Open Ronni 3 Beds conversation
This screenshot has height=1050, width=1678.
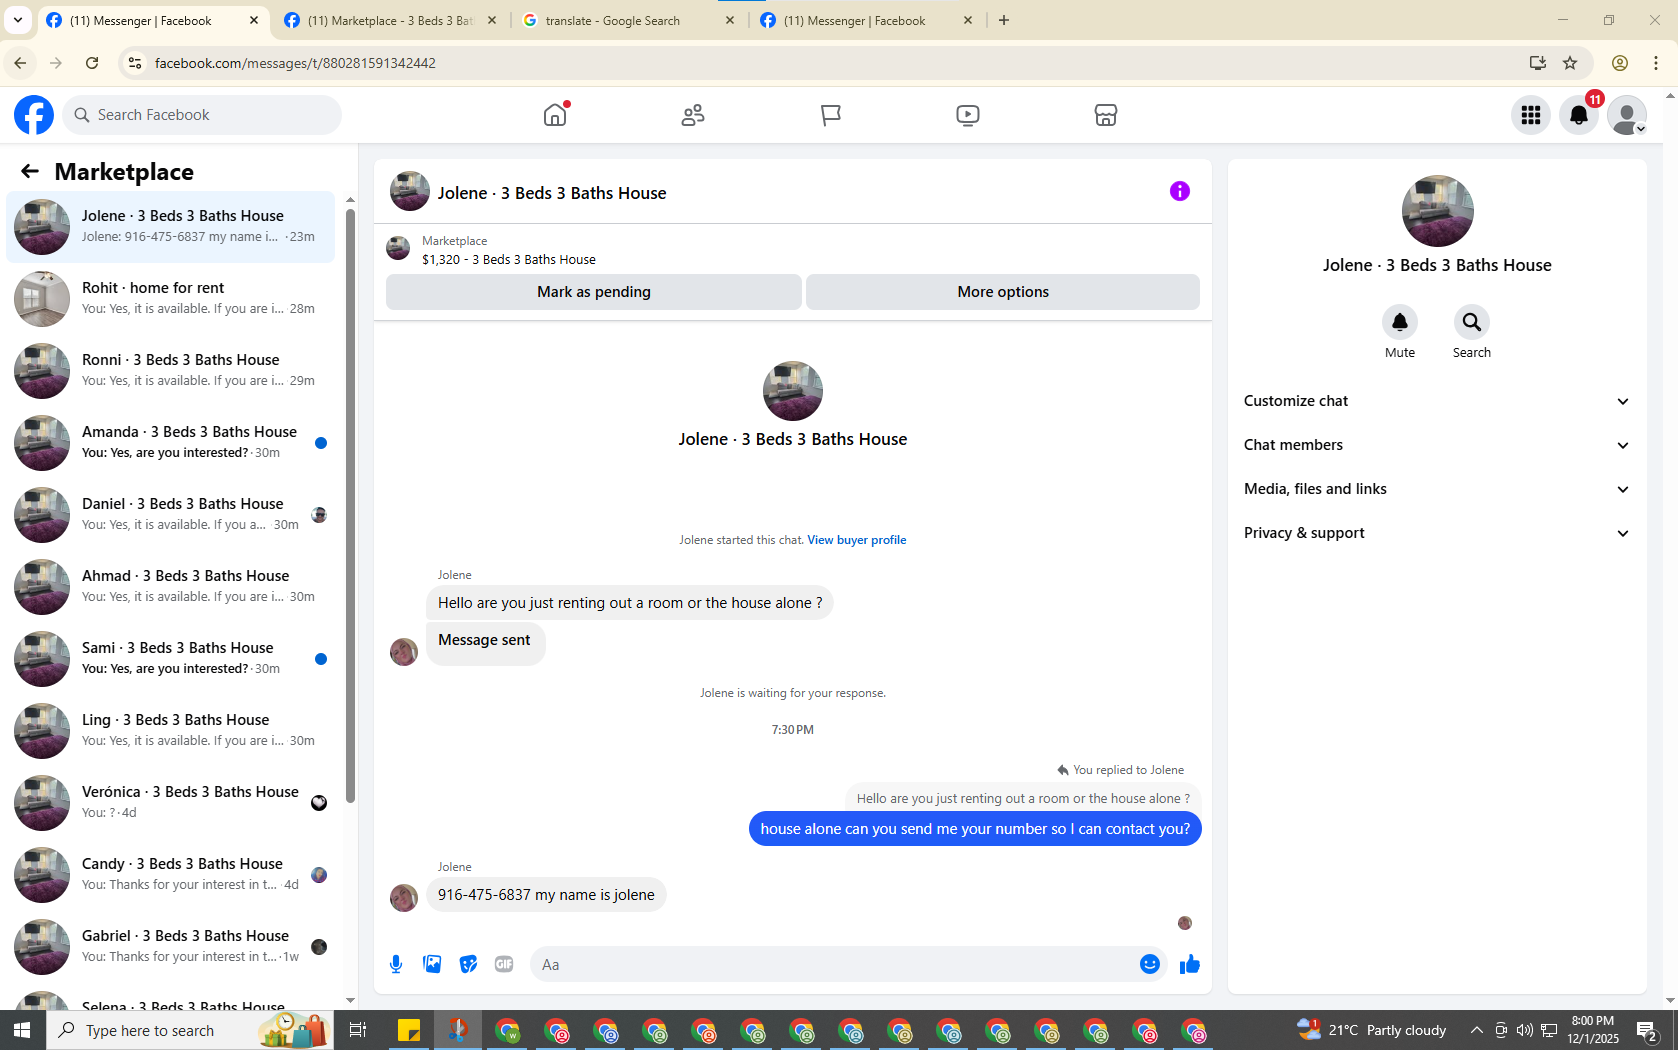pyautogui.click(x=170, y=370)
